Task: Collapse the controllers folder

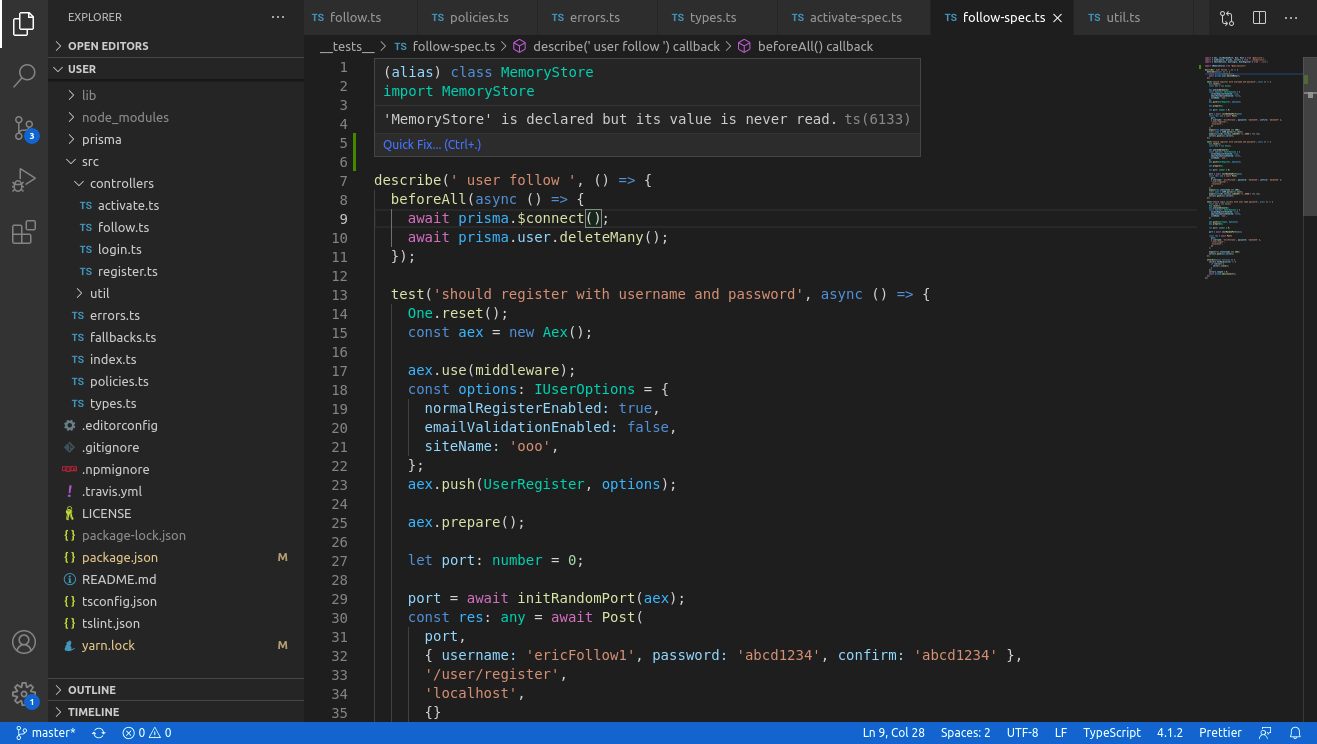Action: click(176, 183)
